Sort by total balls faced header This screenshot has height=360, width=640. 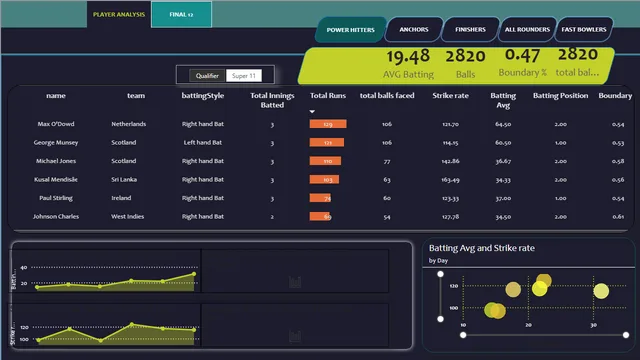pos(387,96)
